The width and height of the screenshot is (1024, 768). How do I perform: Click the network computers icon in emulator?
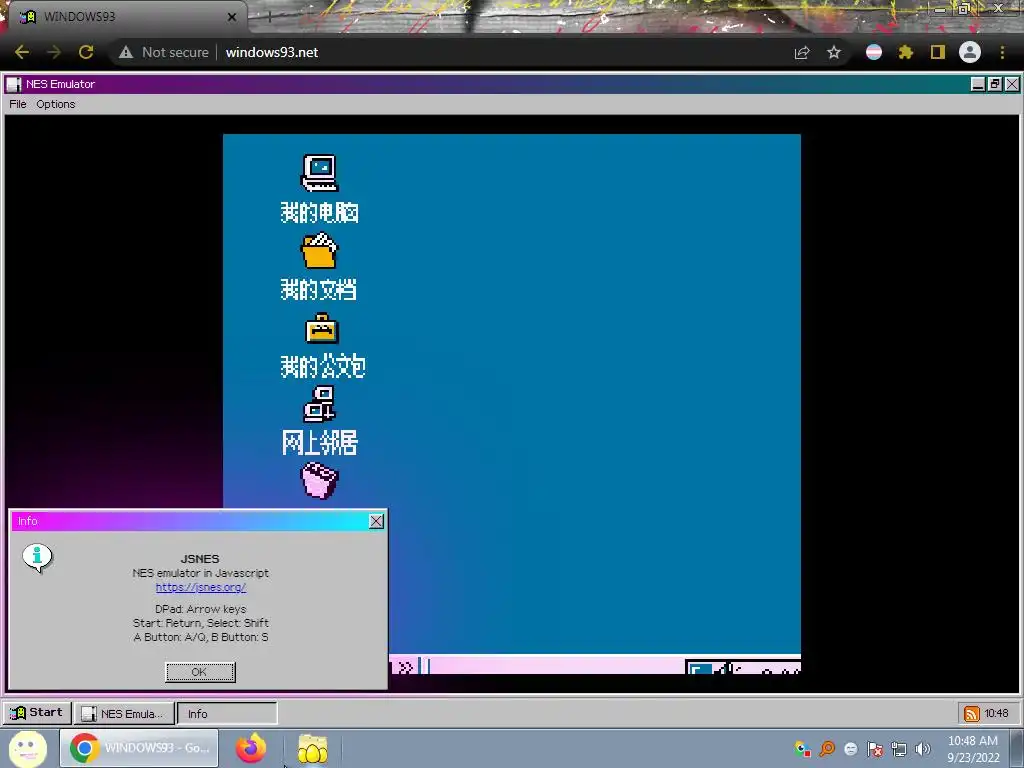pyautogui.click(x=319, y=404)
